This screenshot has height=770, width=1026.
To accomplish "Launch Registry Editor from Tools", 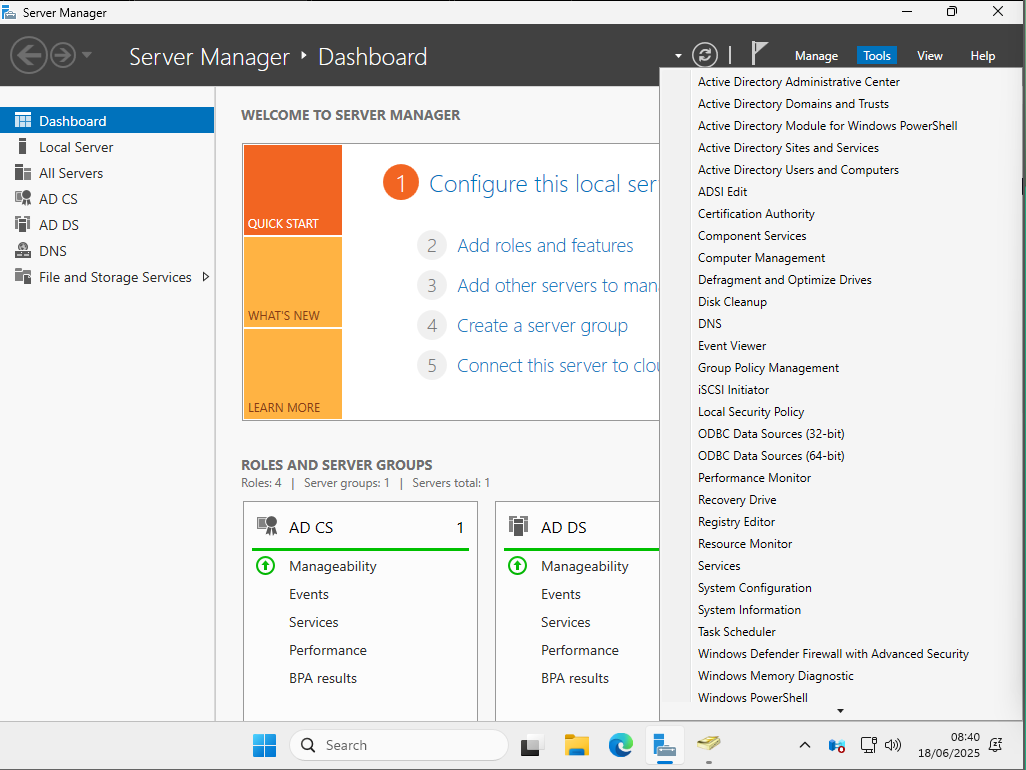I will (736, 522).
